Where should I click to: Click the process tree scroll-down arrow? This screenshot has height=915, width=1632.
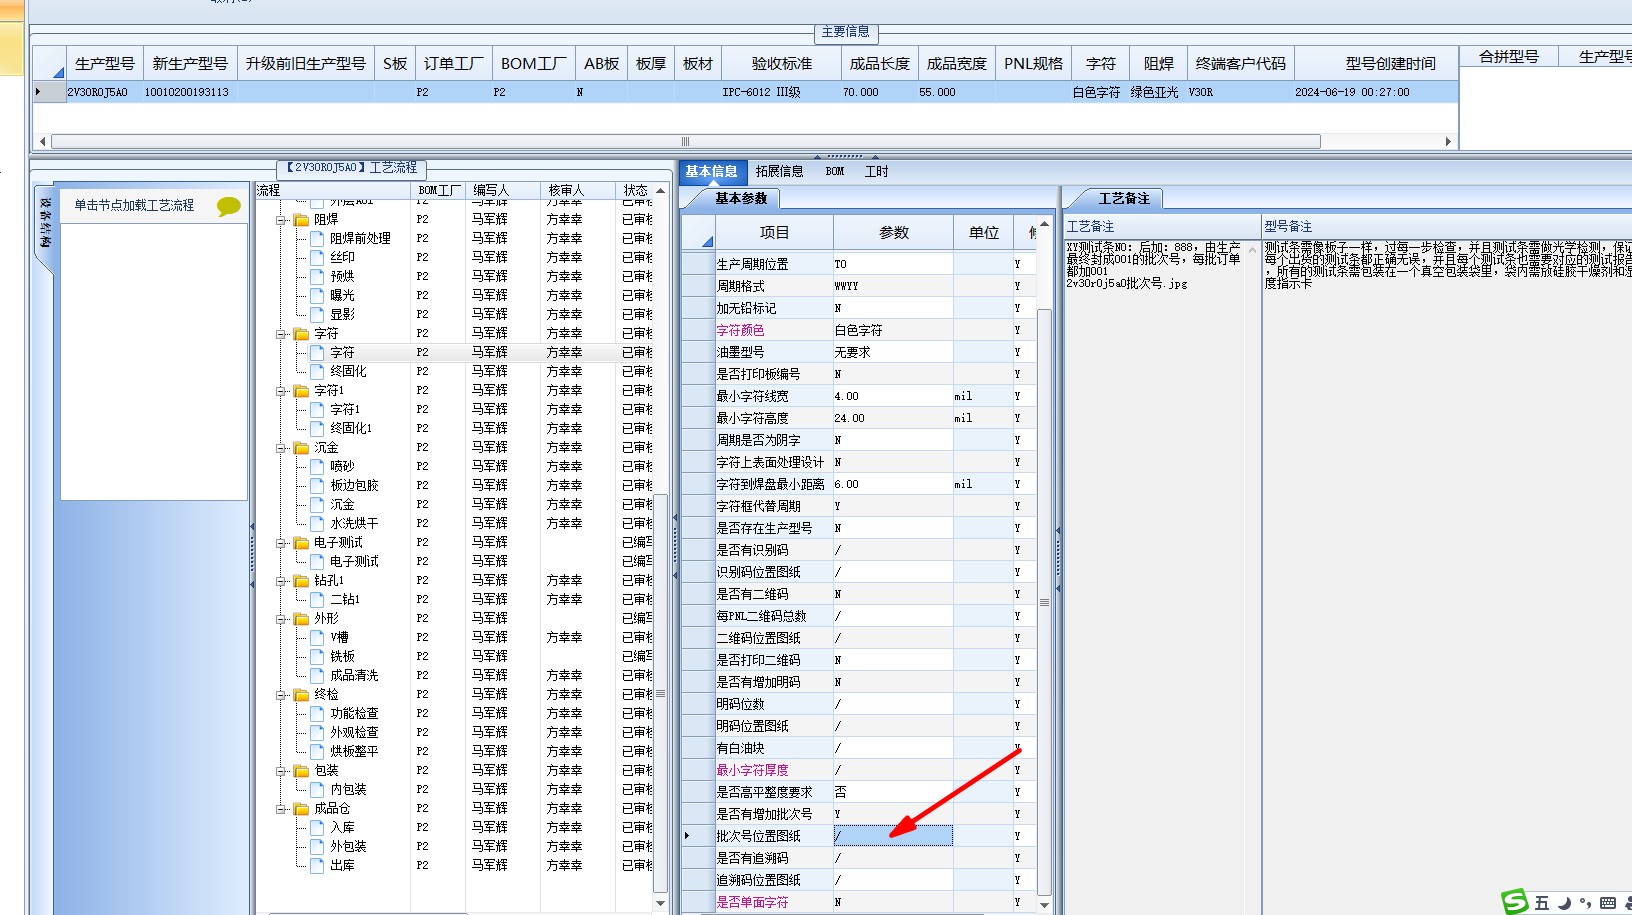tap(660, 903)
